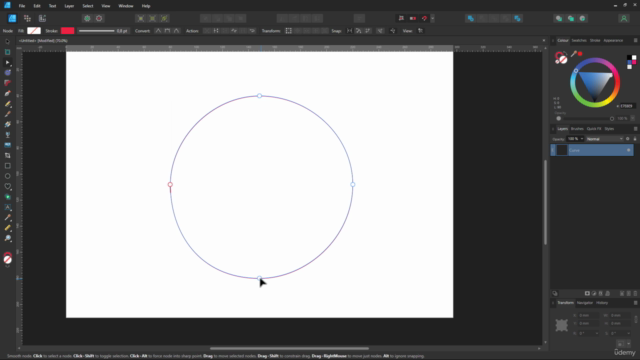This screenshot has width=640, height=360.
Task: Close the Untitled document tab
Action: (x=543, y=40)
